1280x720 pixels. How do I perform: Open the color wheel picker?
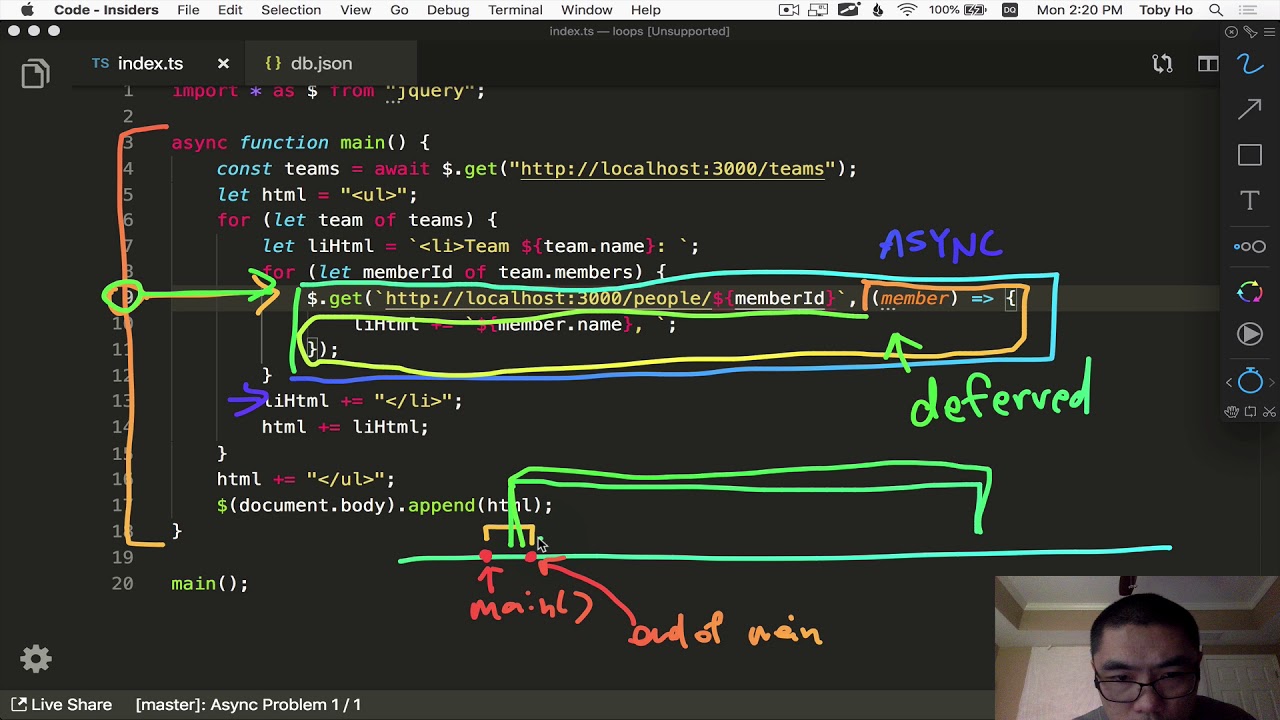[1250, 291]
